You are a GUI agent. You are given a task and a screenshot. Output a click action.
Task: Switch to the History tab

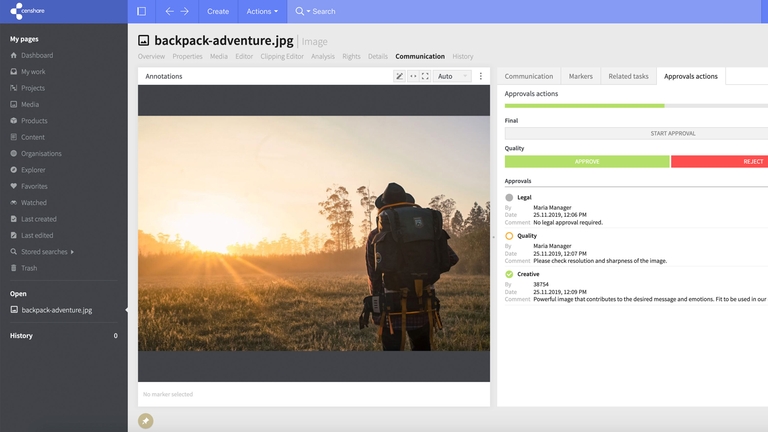[463, 56]
